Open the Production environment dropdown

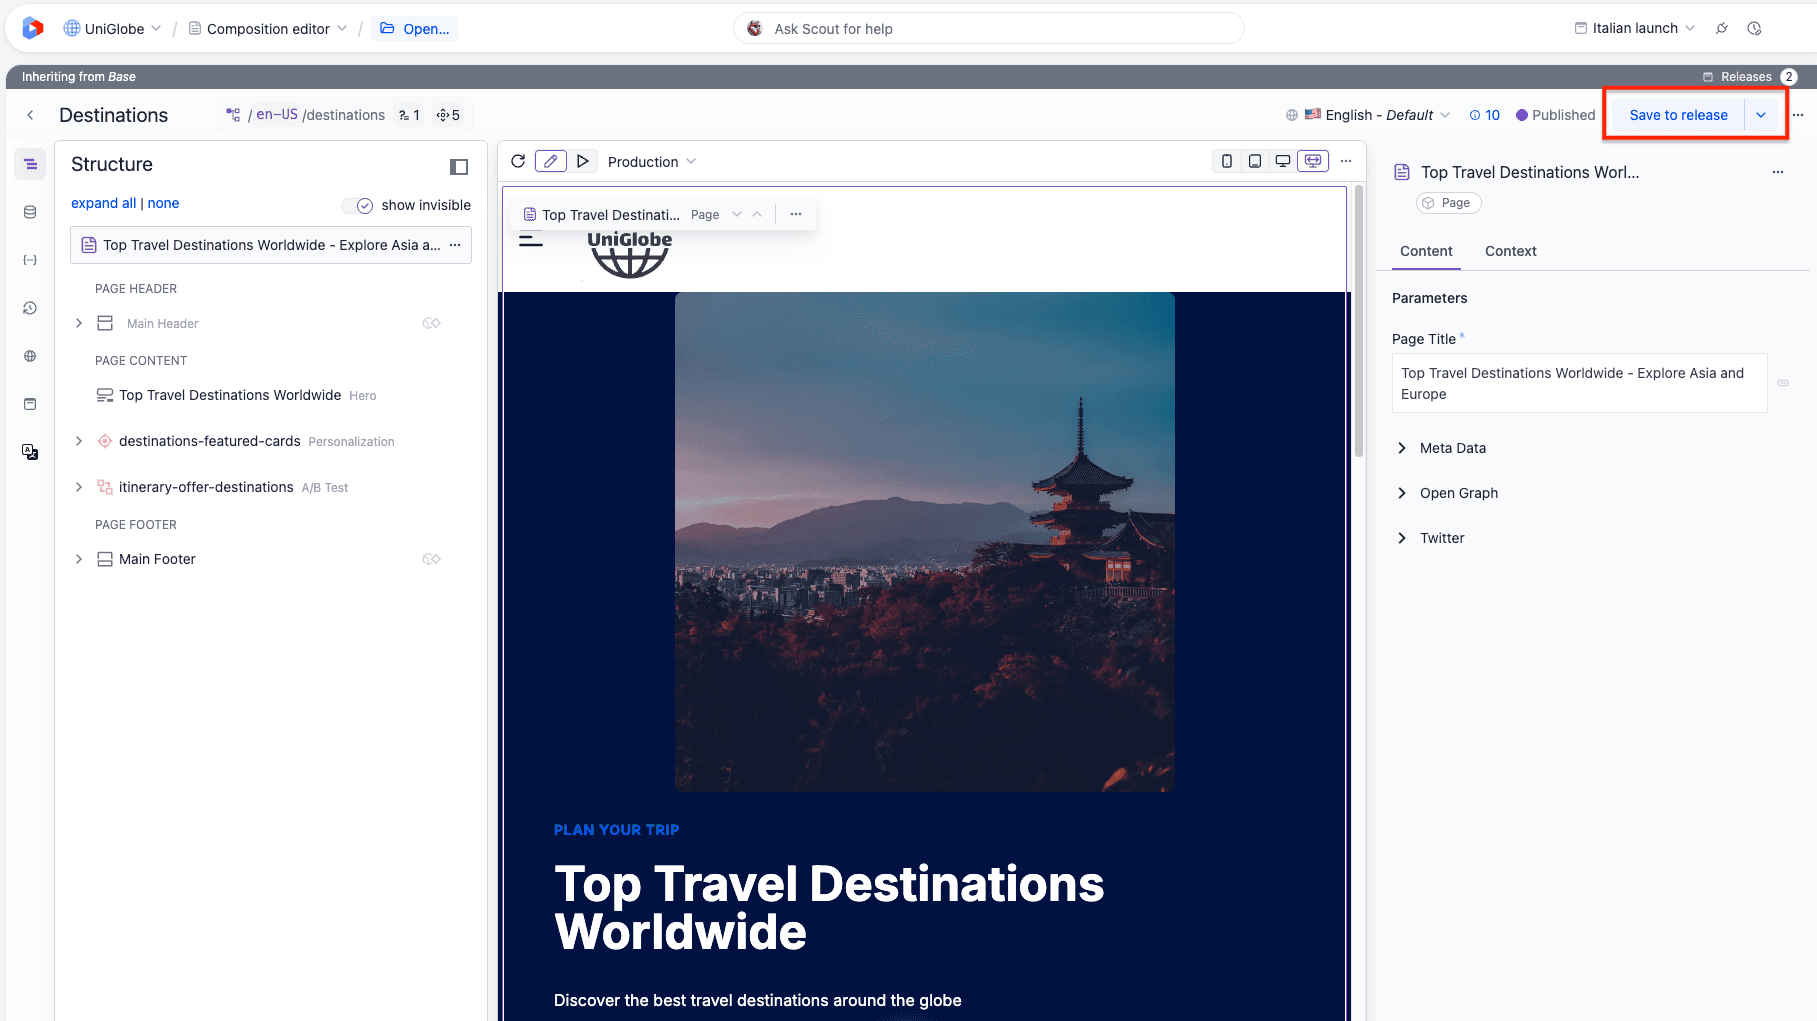pyautogui.click(x=652, y=162)
